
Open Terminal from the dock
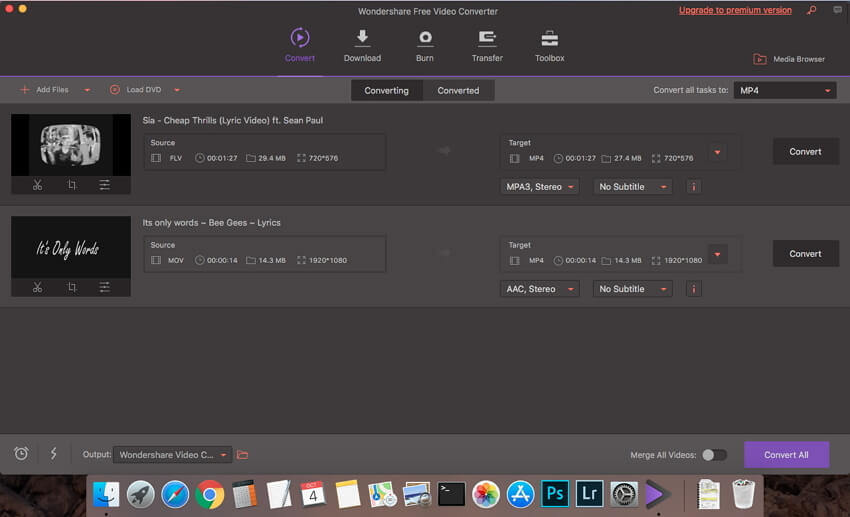pyautogui.click(x=451, y=494)
